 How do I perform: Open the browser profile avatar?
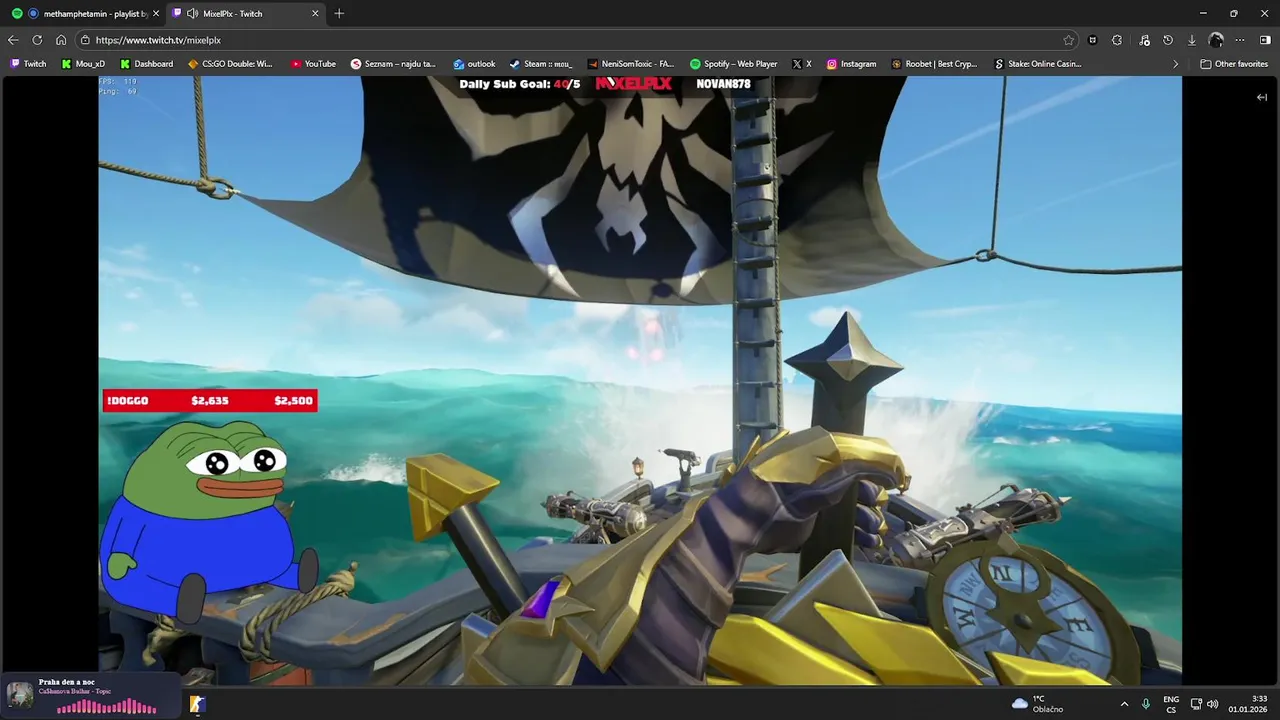click(x=1216, y=40)
